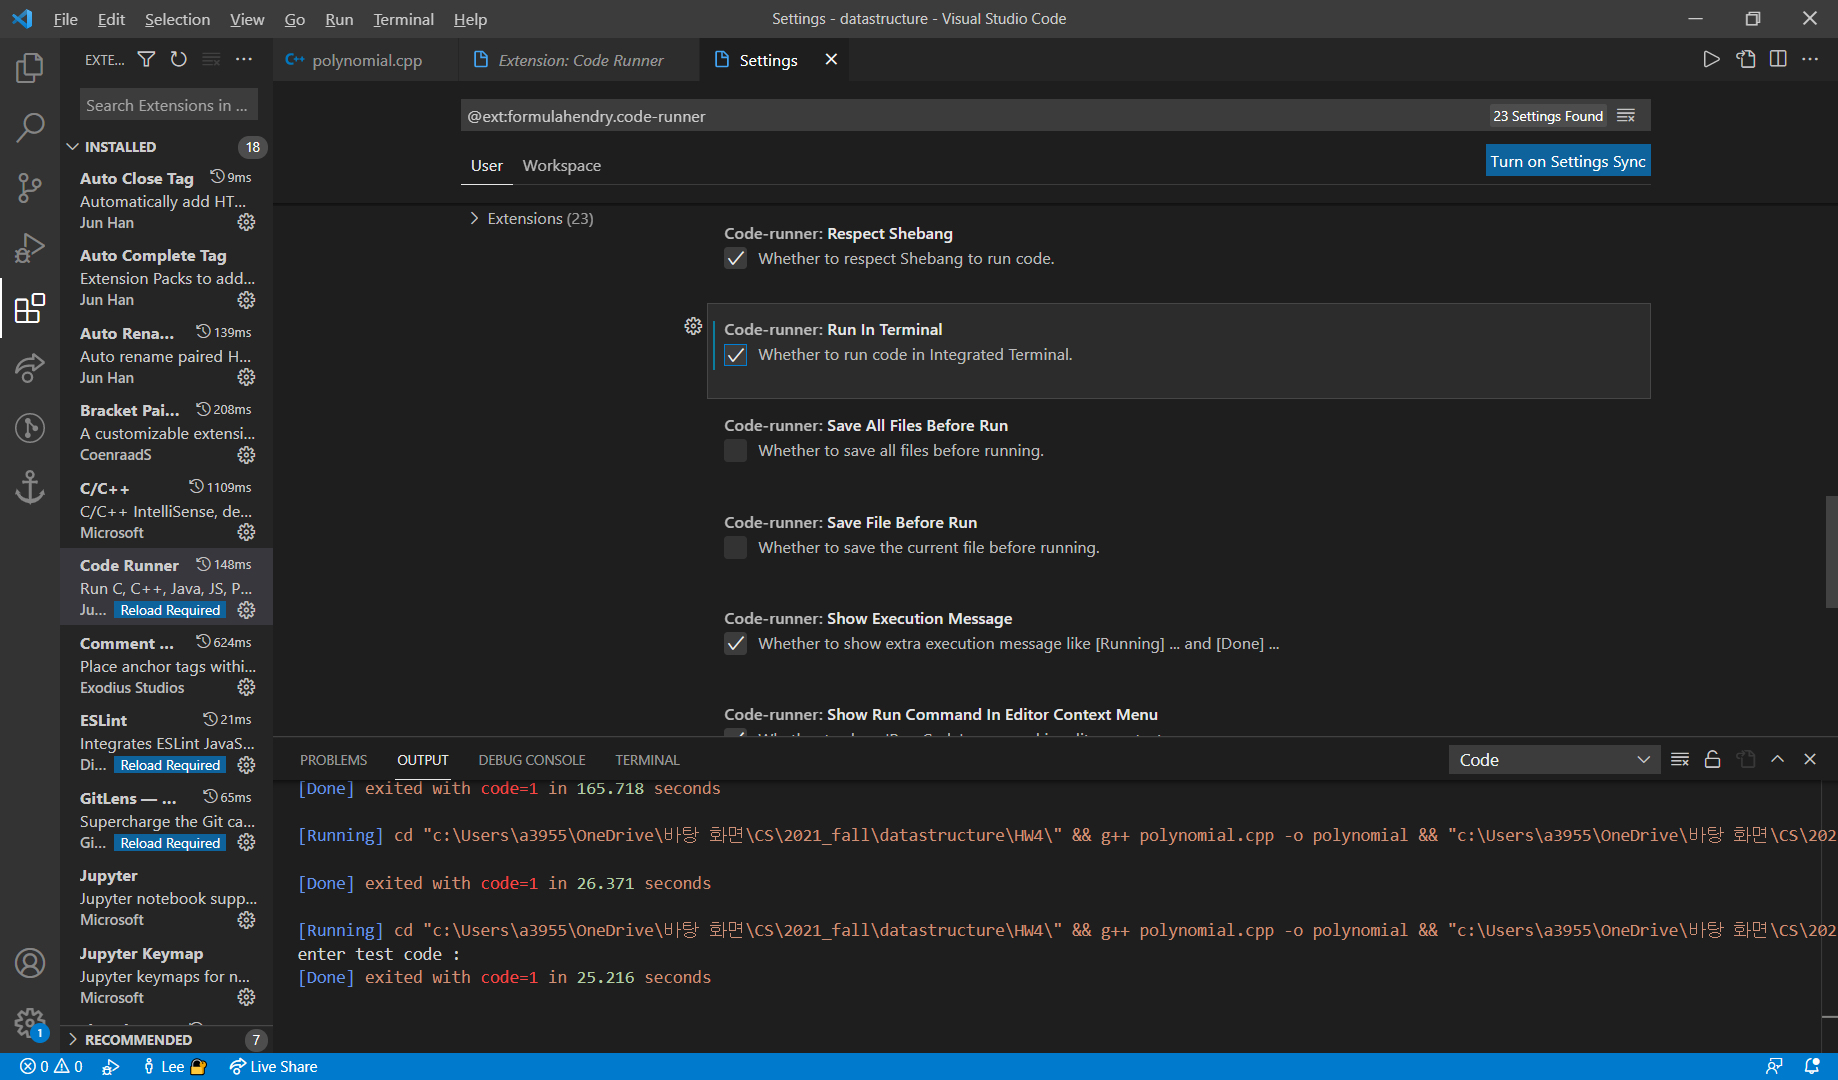Image resolution: width=1838 pixels, height=1080 pixels.
Task: Collapse the INSTALLED extensions section
Action: pos(166,147)
